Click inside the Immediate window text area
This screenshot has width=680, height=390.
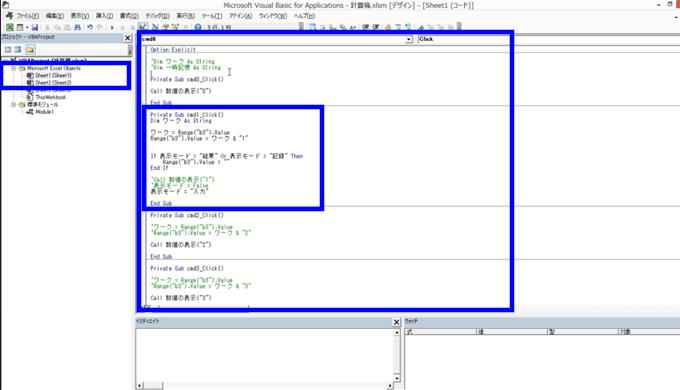click(x=264, y=355)
